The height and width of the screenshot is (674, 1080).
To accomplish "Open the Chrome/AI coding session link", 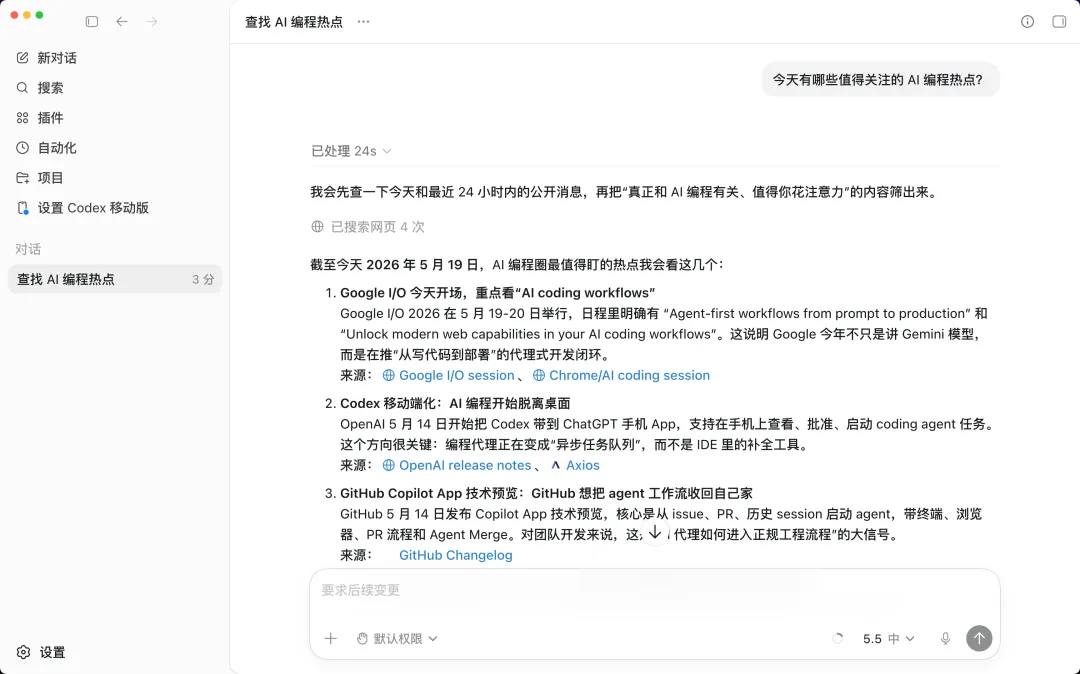I will click(629, 375).
